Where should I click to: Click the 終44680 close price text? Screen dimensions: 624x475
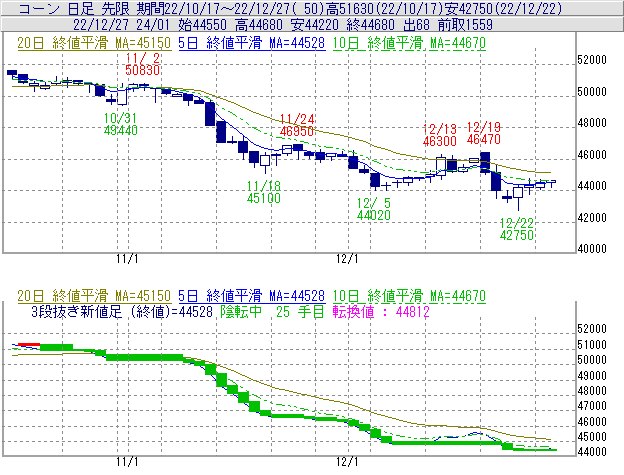[371, 25]
